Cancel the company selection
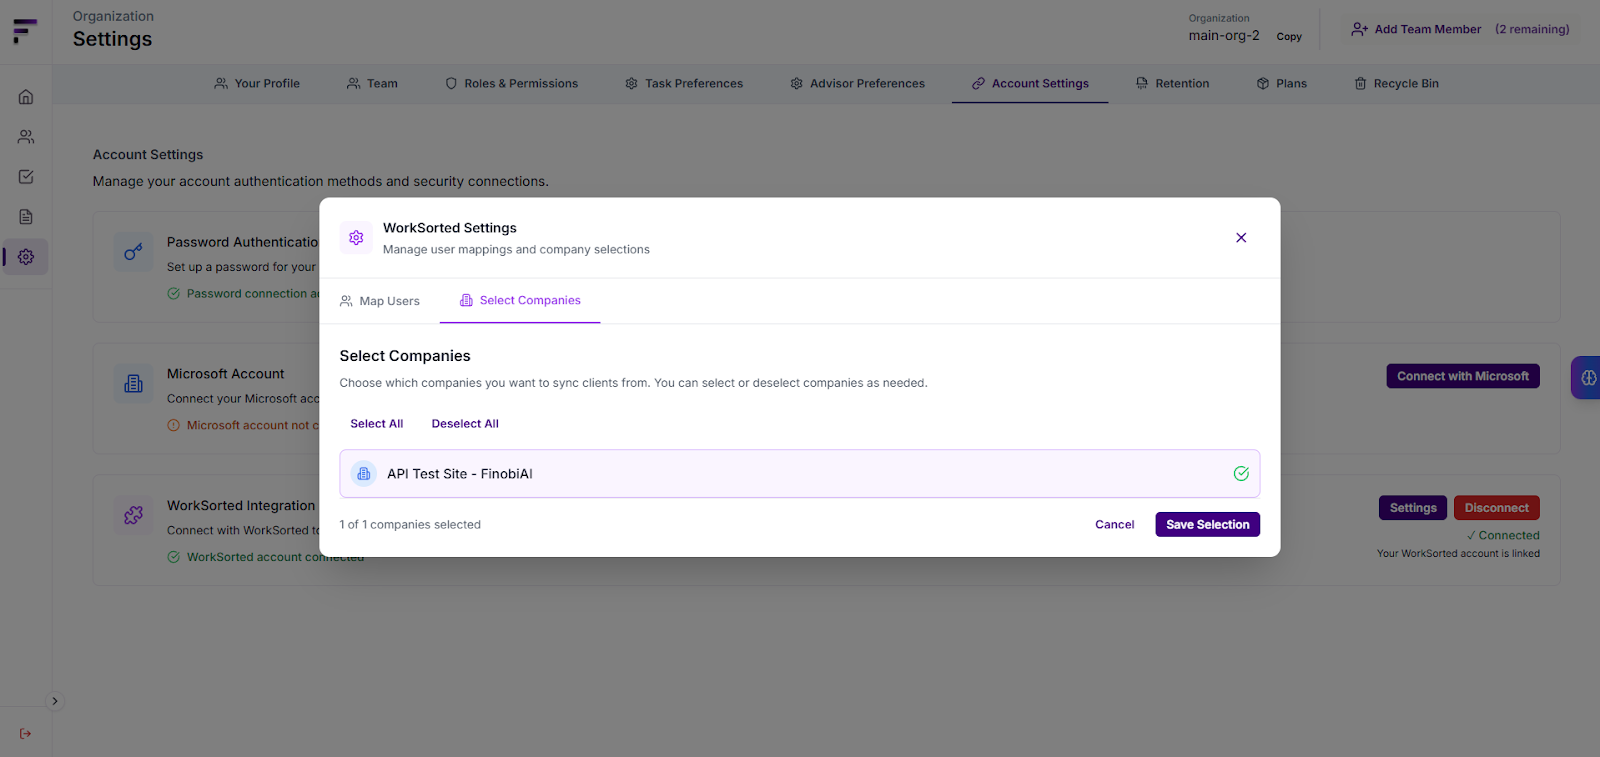This screenshot has height=757, width=1600. coord(1115,525)
